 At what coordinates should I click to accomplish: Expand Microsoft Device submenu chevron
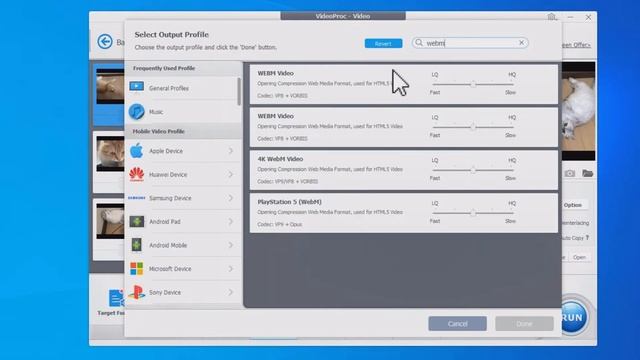[231, 269]
